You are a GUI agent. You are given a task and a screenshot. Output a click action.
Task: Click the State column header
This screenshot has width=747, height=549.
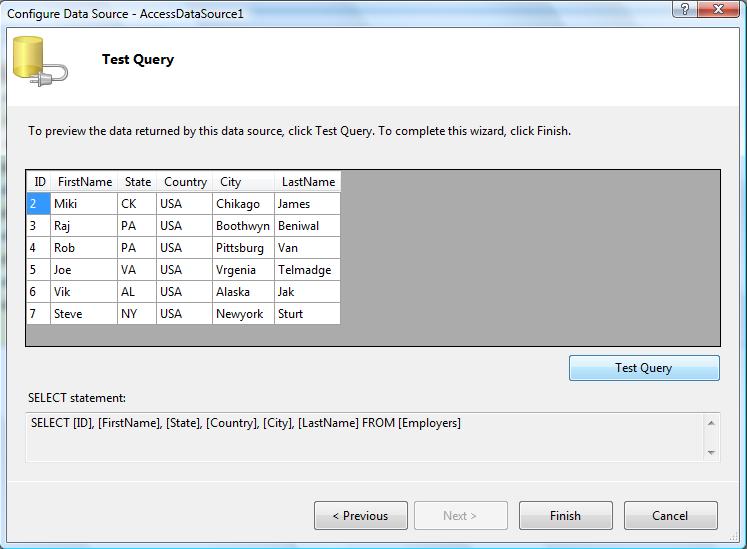(x=137, y=182)
